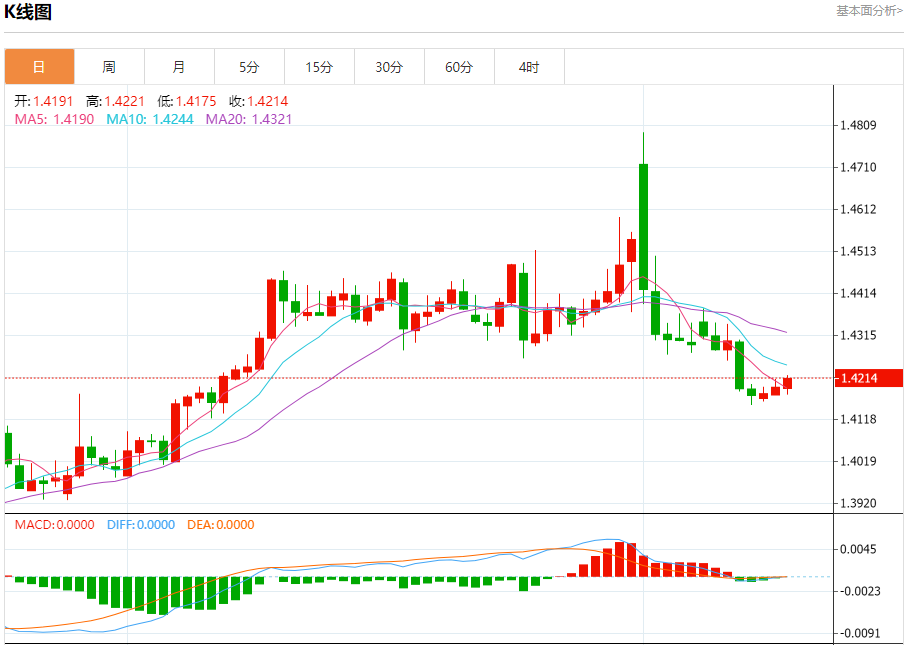The image size is (908, 645).
Task: Switch to the 月 monthly tab
Action: pos(180,67)
